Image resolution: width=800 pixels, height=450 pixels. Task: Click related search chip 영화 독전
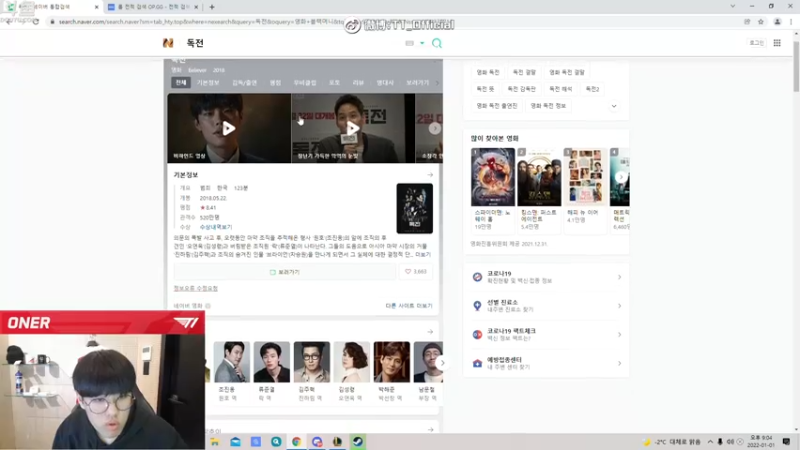coord(488,72)
